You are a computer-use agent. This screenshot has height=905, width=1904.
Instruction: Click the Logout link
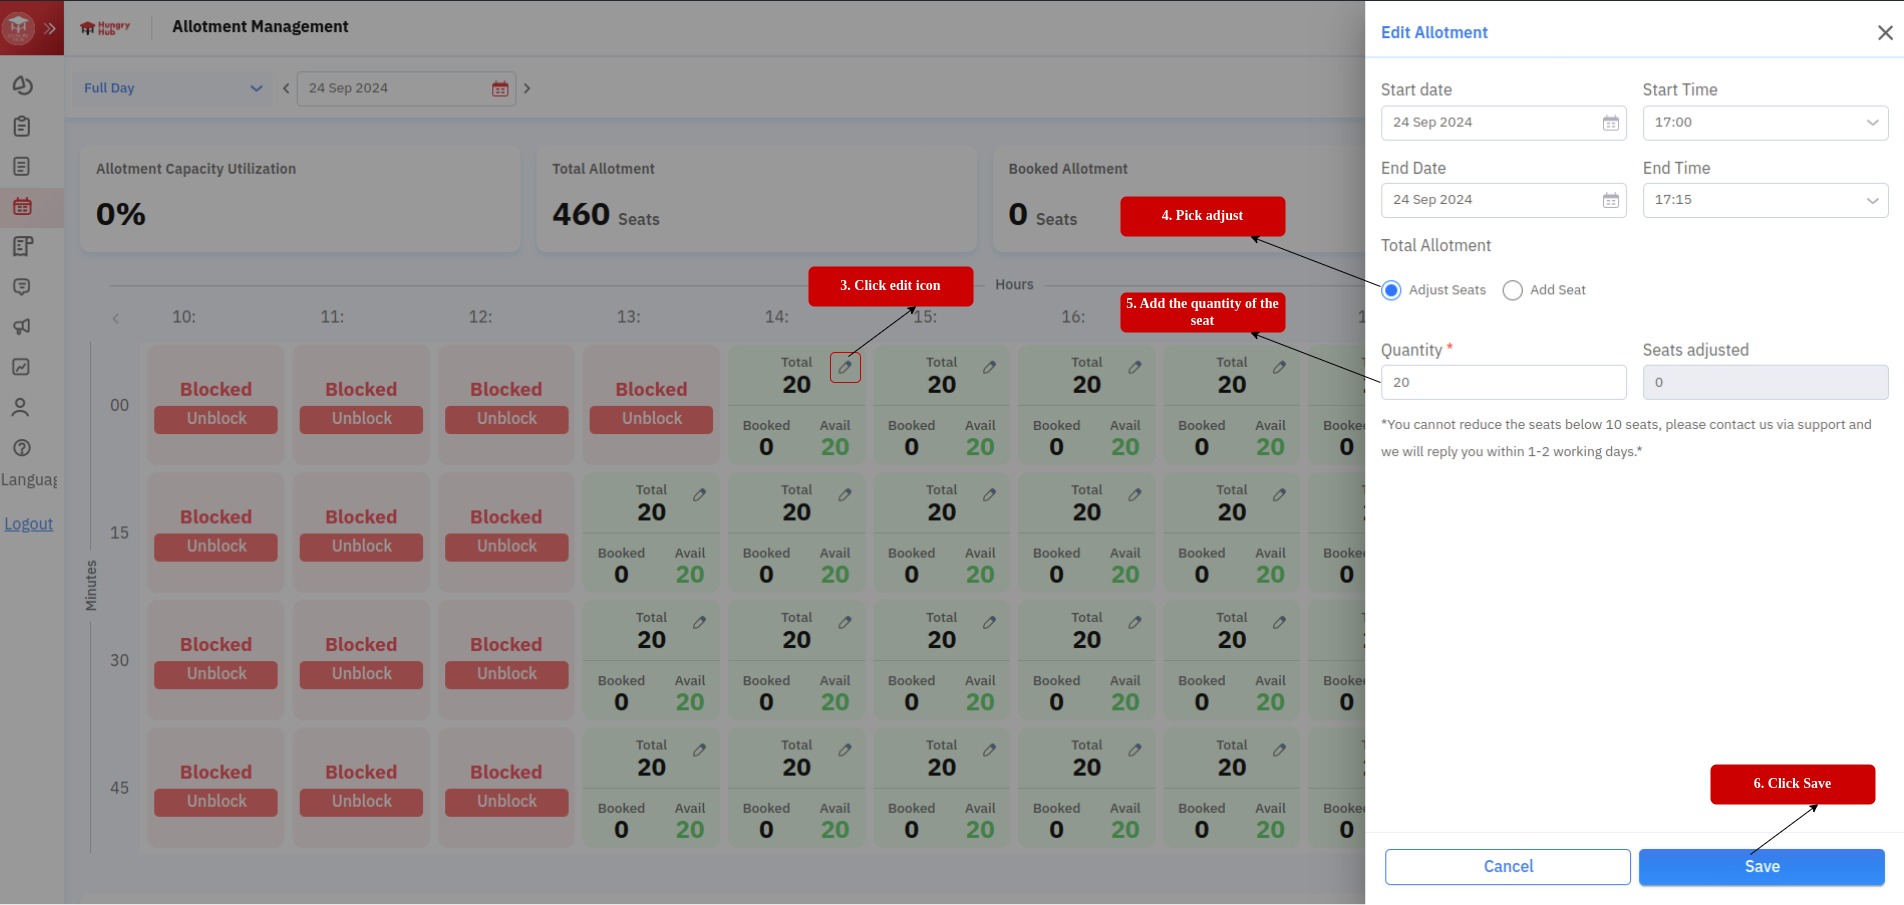coord(29,524)
